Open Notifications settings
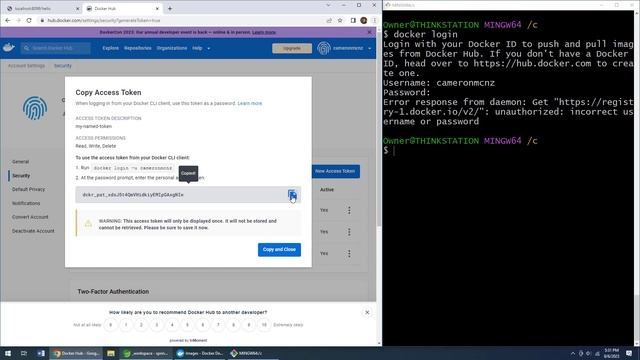 coord(26,203)
